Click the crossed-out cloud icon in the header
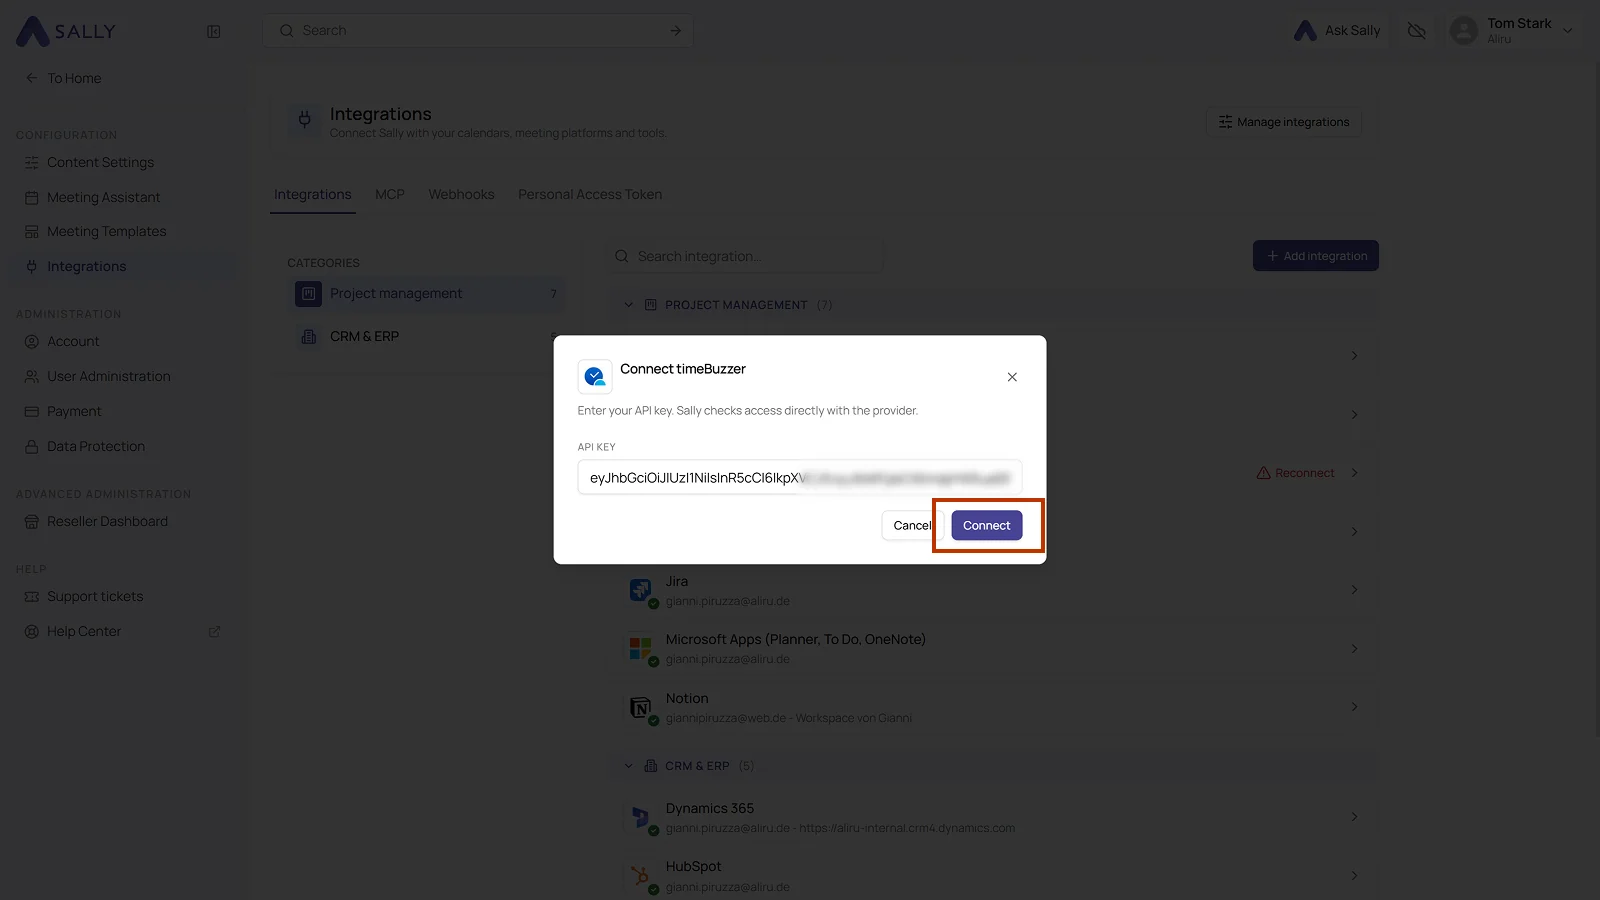 point(1416,31)
